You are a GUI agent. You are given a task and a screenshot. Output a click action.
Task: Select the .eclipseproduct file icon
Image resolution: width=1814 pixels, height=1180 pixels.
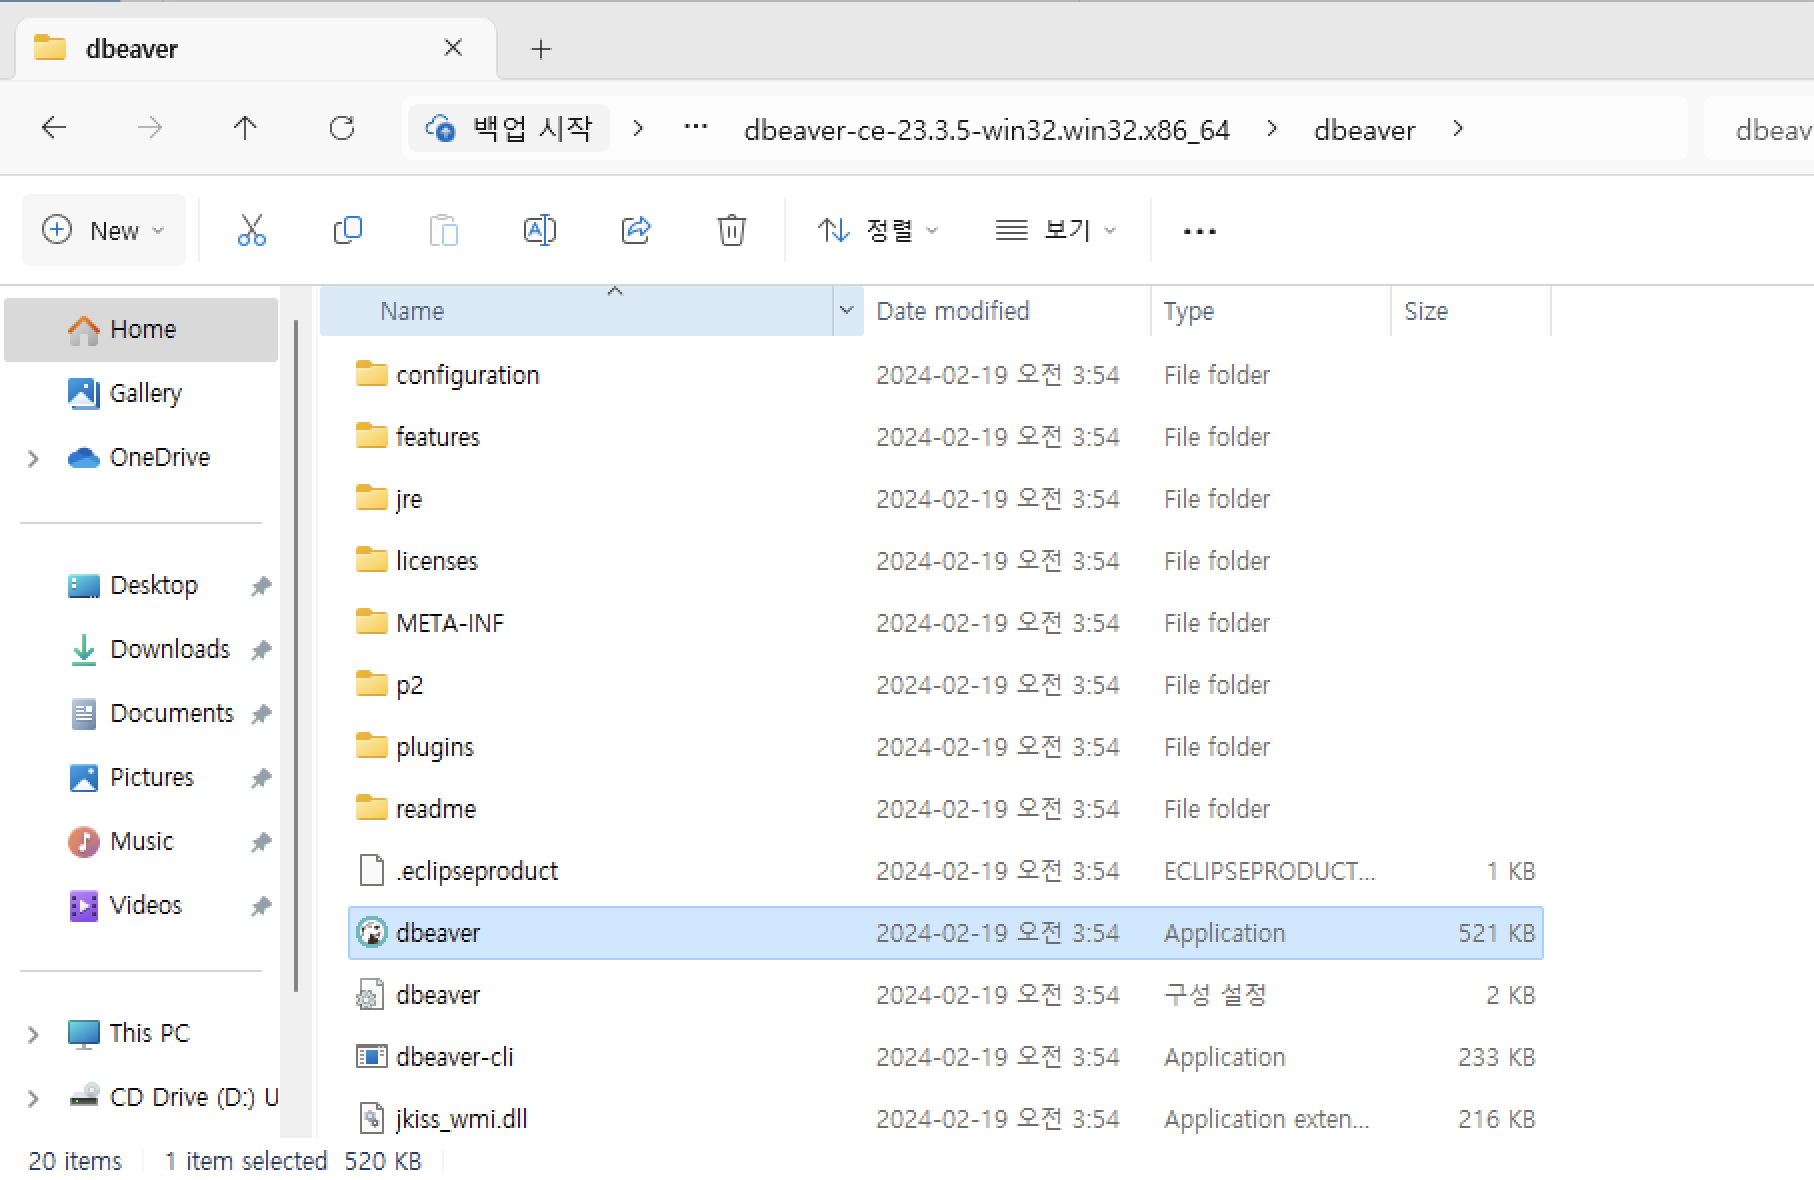pos(371,871)
